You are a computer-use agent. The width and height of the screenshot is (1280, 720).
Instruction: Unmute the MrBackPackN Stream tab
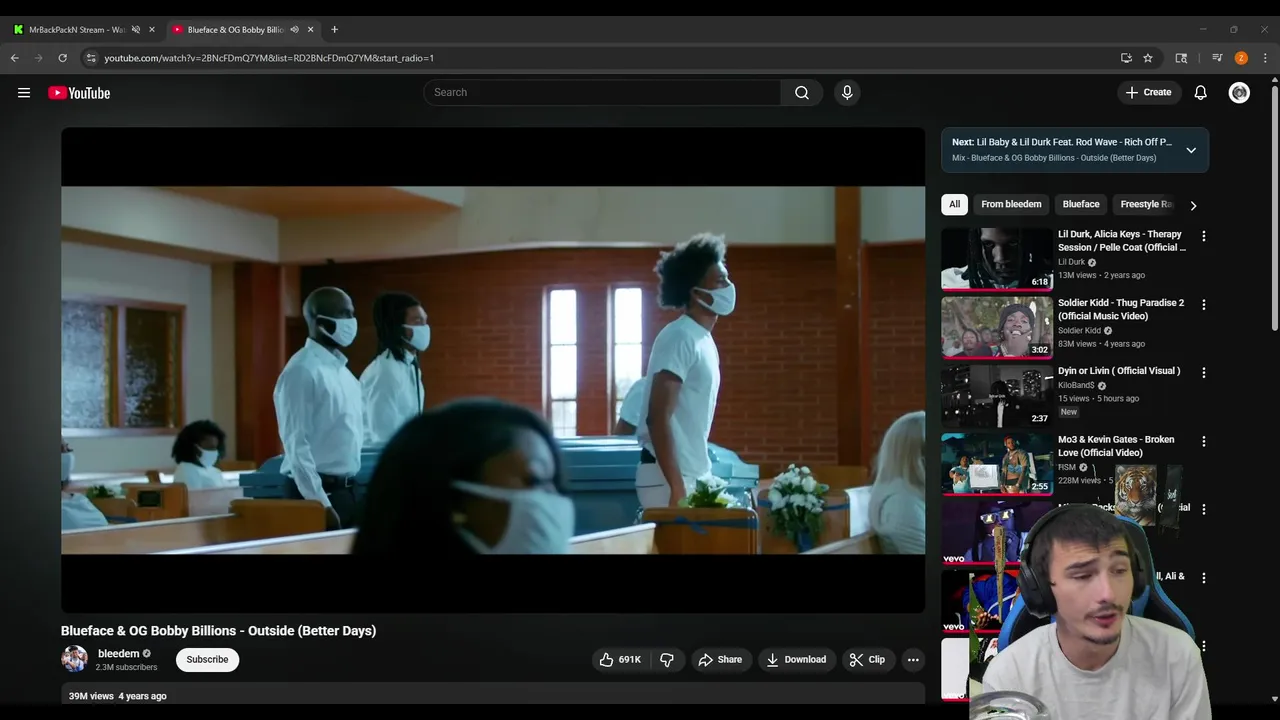click(x=136, y=30)
